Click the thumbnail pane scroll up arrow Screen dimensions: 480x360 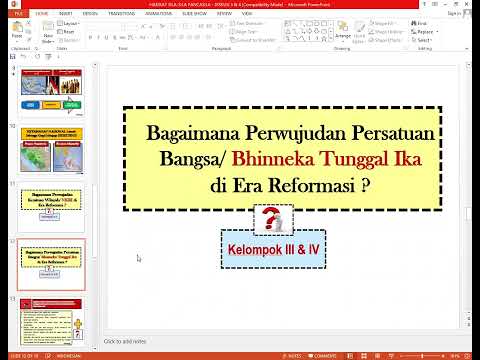[x=95, y=66]
